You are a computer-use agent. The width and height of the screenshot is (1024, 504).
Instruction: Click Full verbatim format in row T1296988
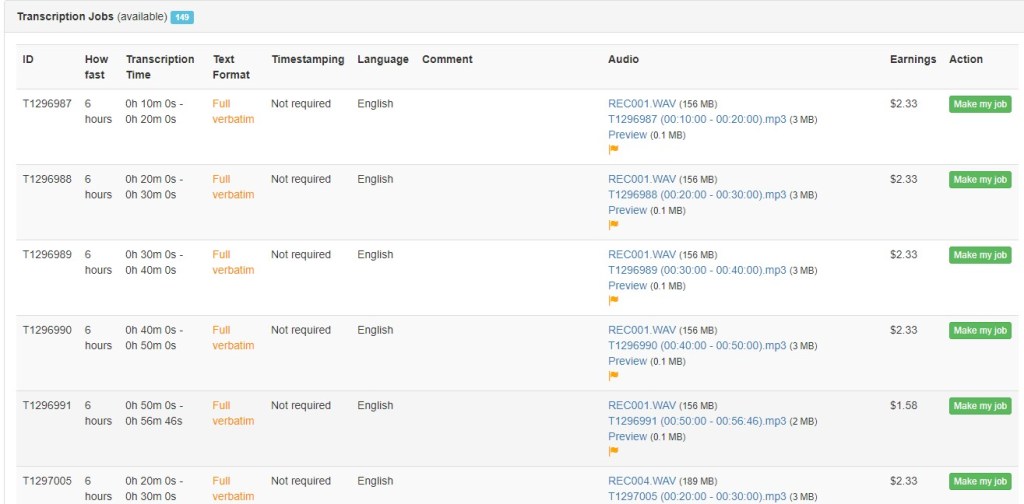pos(233,187)
